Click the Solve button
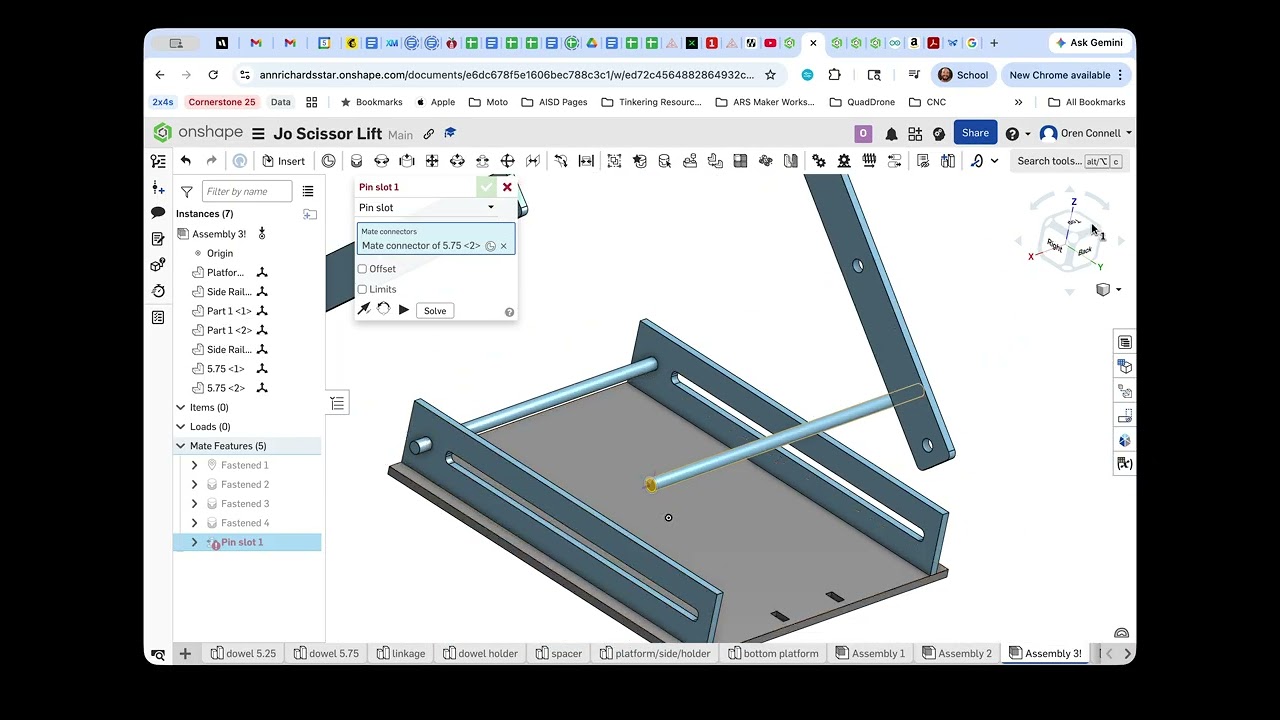The image size is (1280, 720). [435, 311]
